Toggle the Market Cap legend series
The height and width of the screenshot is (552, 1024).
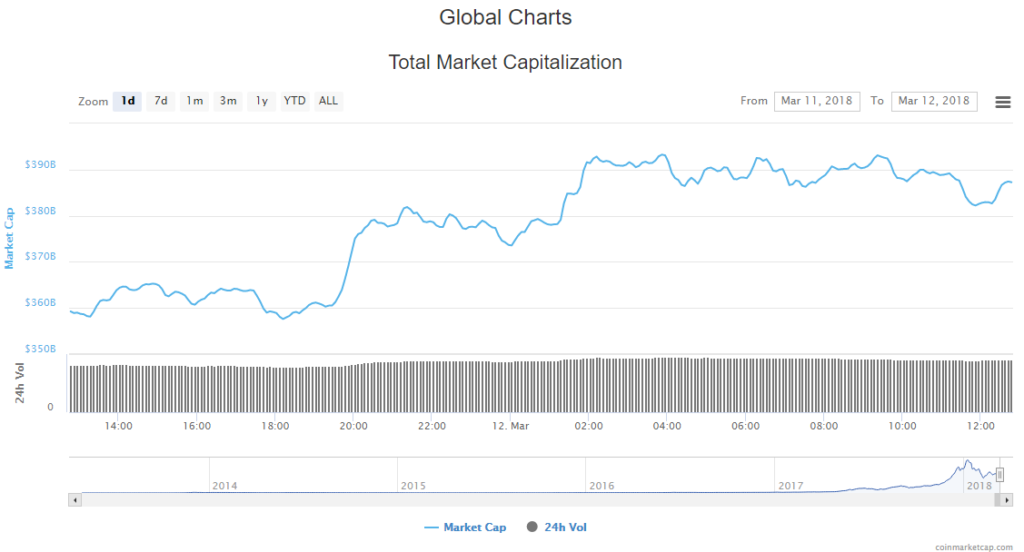[x=465, y=527]
